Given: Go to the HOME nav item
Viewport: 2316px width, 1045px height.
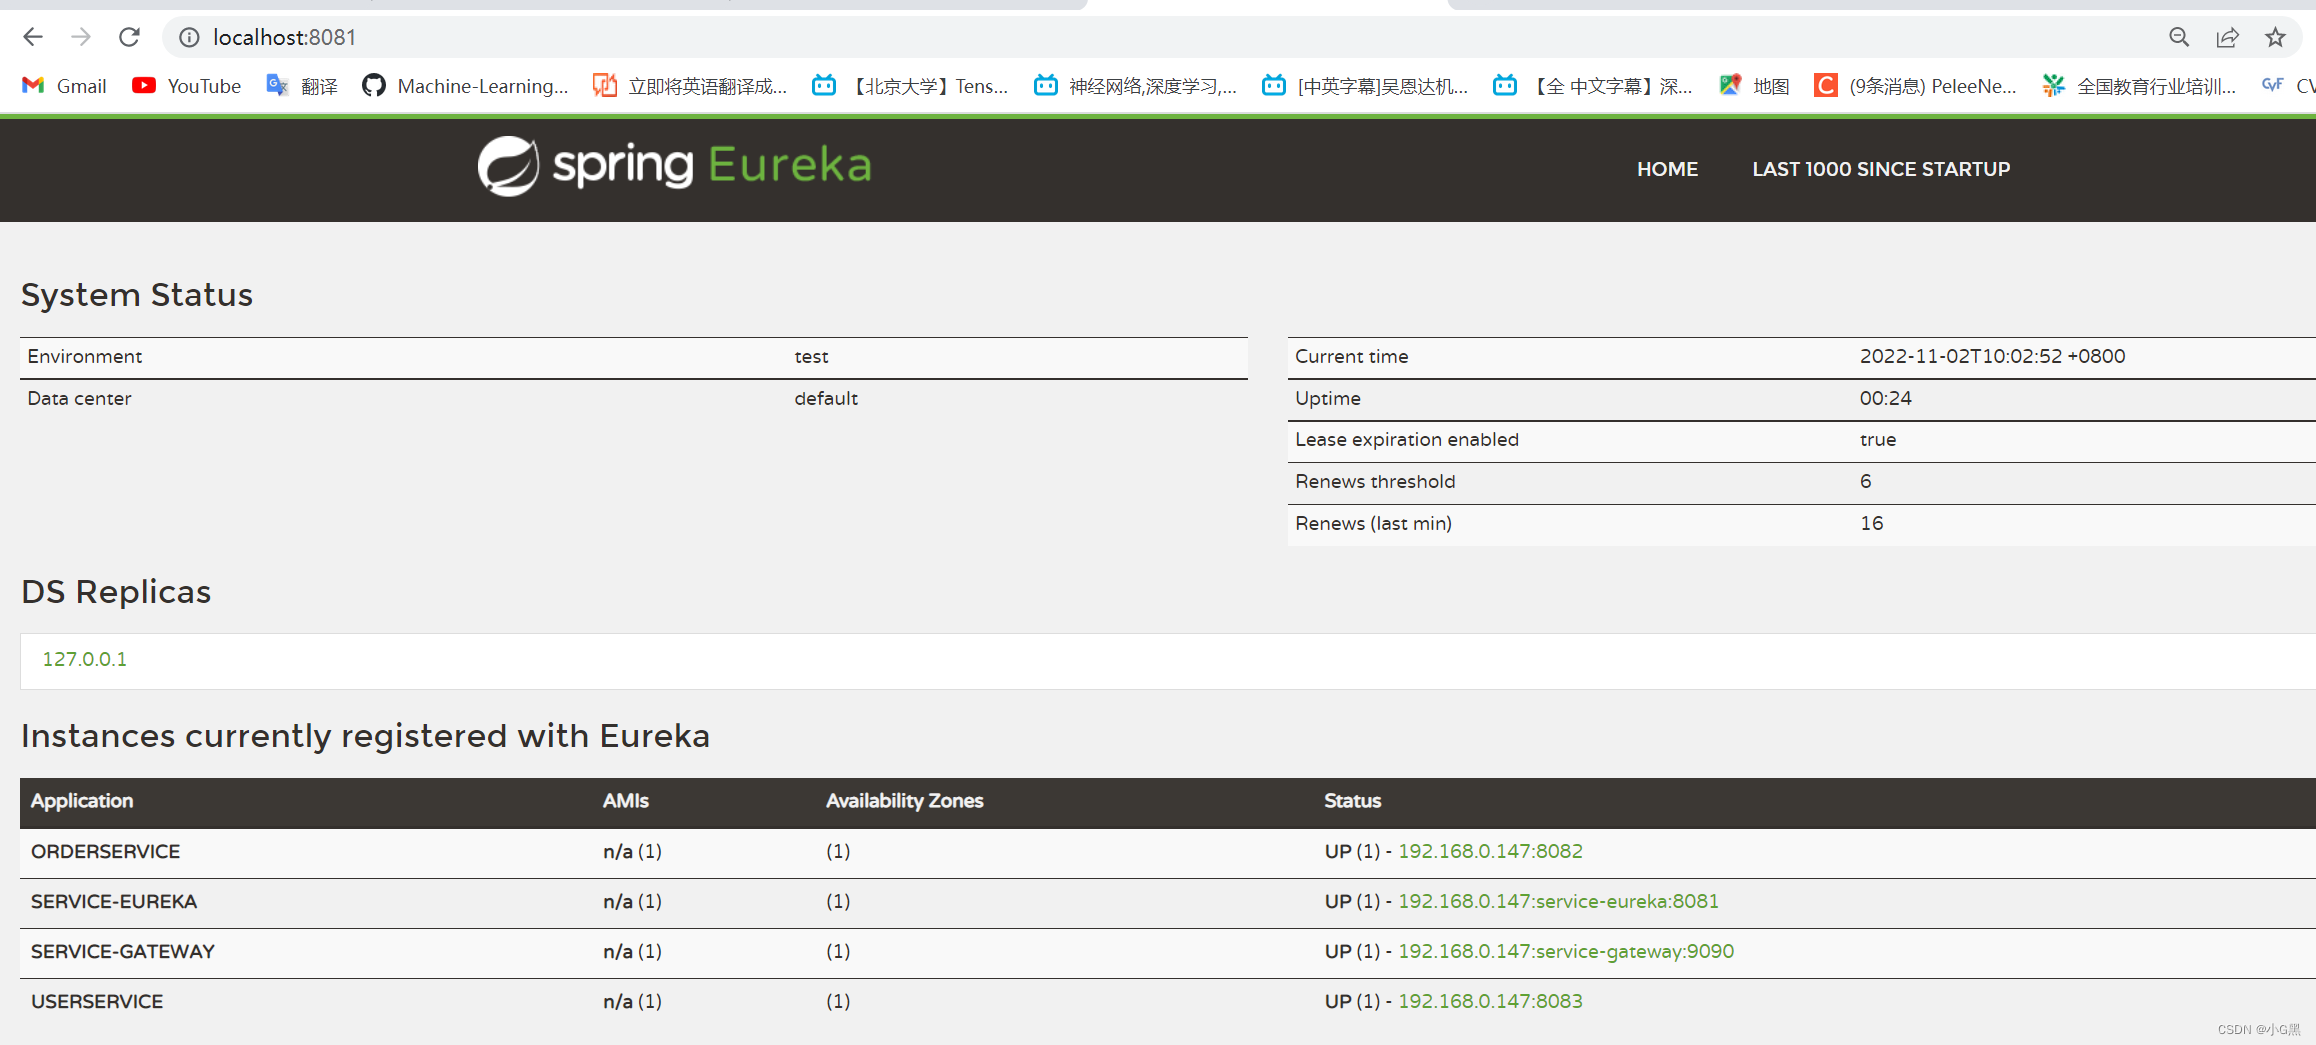Looking at the screenshot, I should (x=1667, y=169).
